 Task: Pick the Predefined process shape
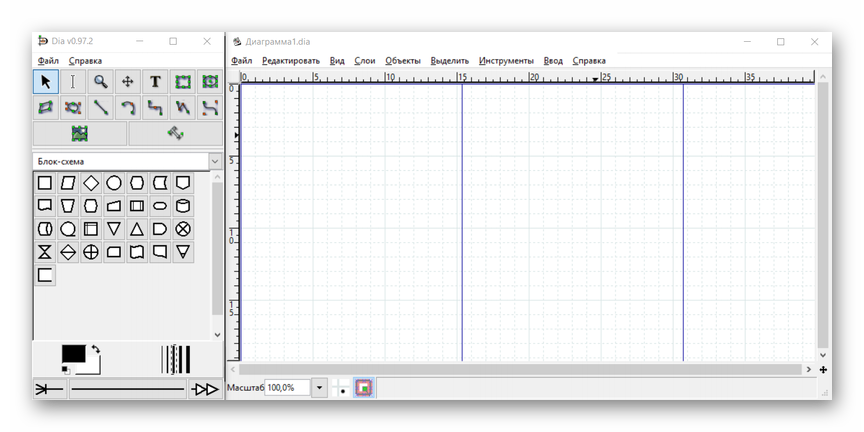137,206
